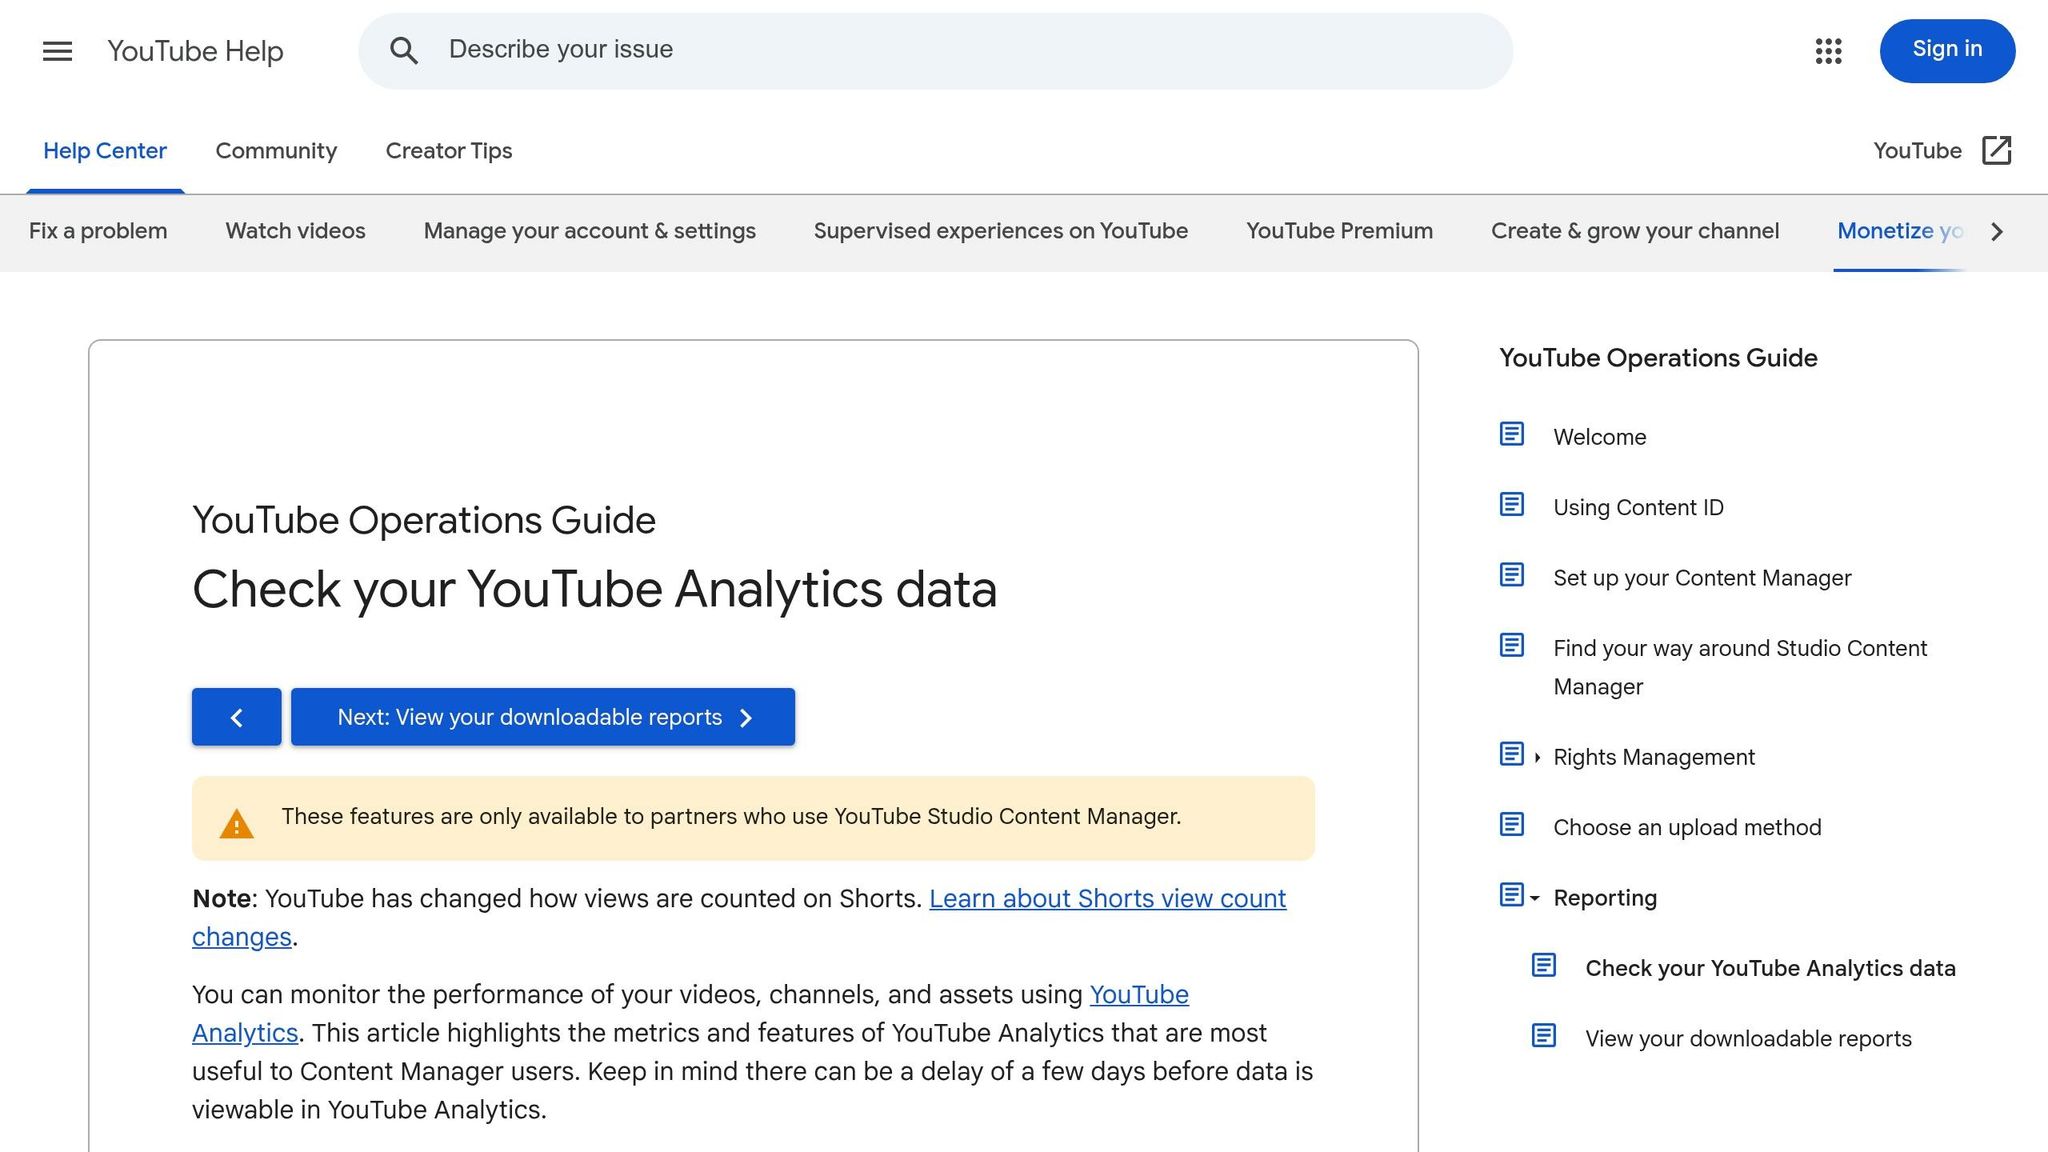The image size is (2048, 1152).
Task: Go to the previous article with the back arrow
Action: pyautogui.click(x=236, y=717)
